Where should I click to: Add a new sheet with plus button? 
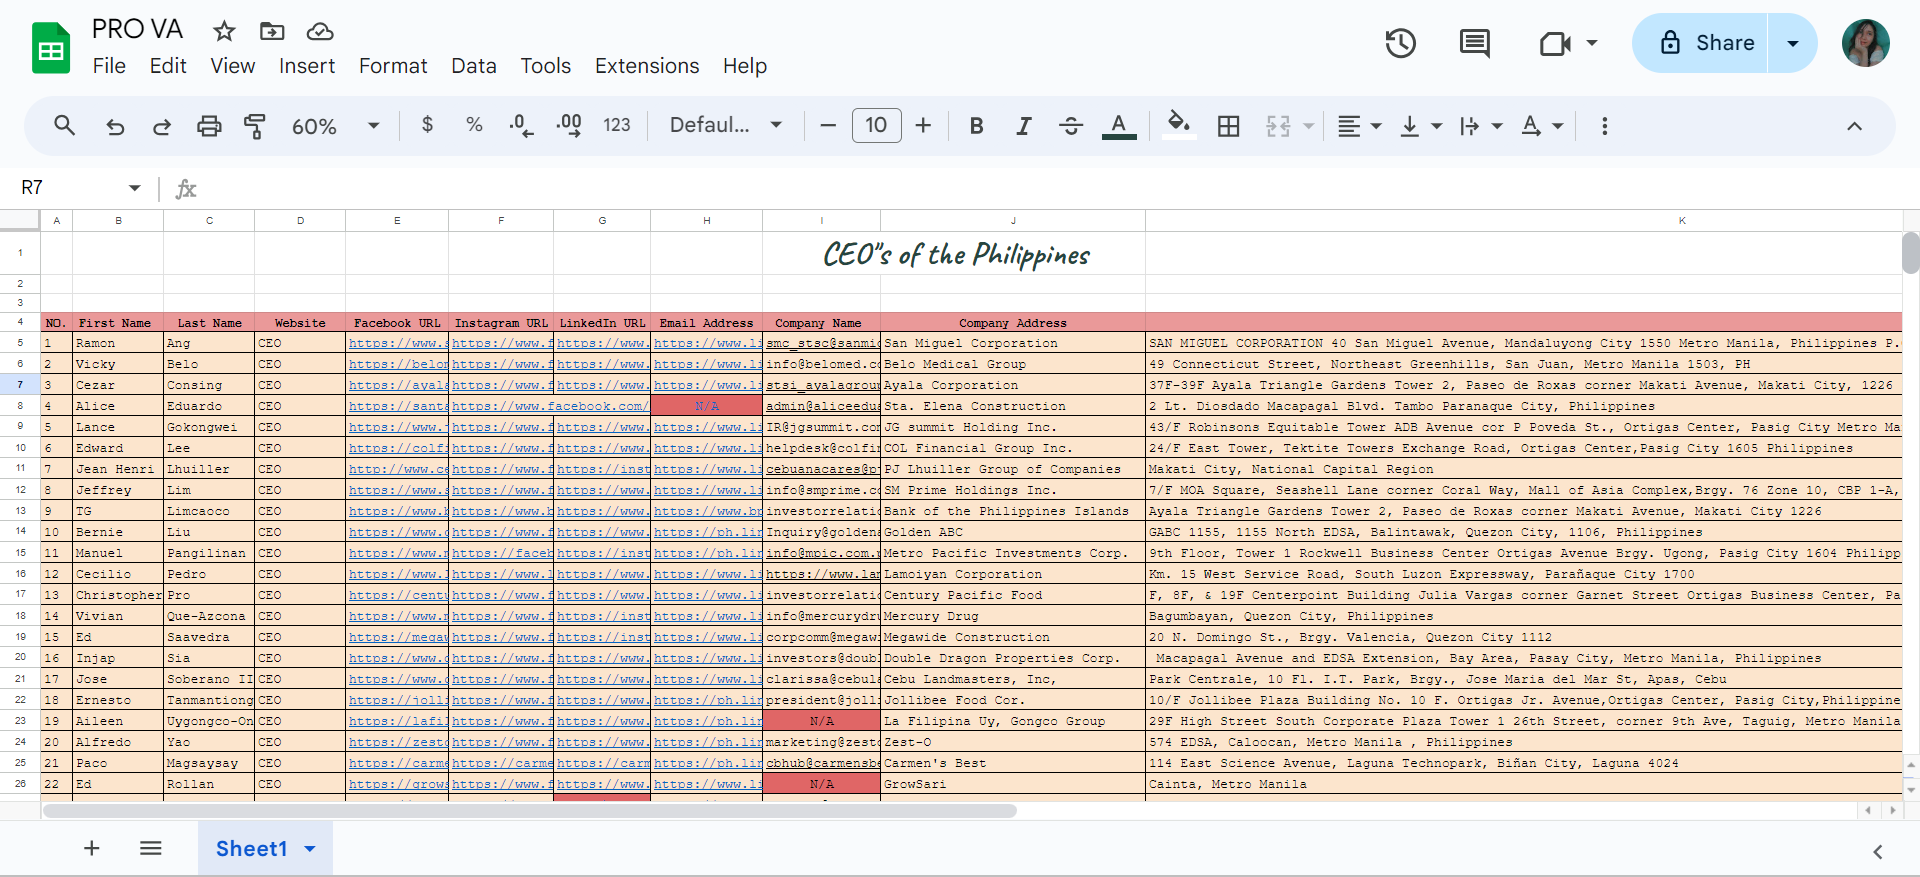tap(91, 849)
